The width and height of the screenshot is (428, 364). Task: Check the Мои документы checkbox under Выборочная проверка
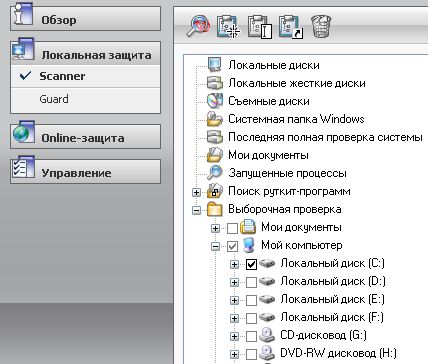point(232,228)
